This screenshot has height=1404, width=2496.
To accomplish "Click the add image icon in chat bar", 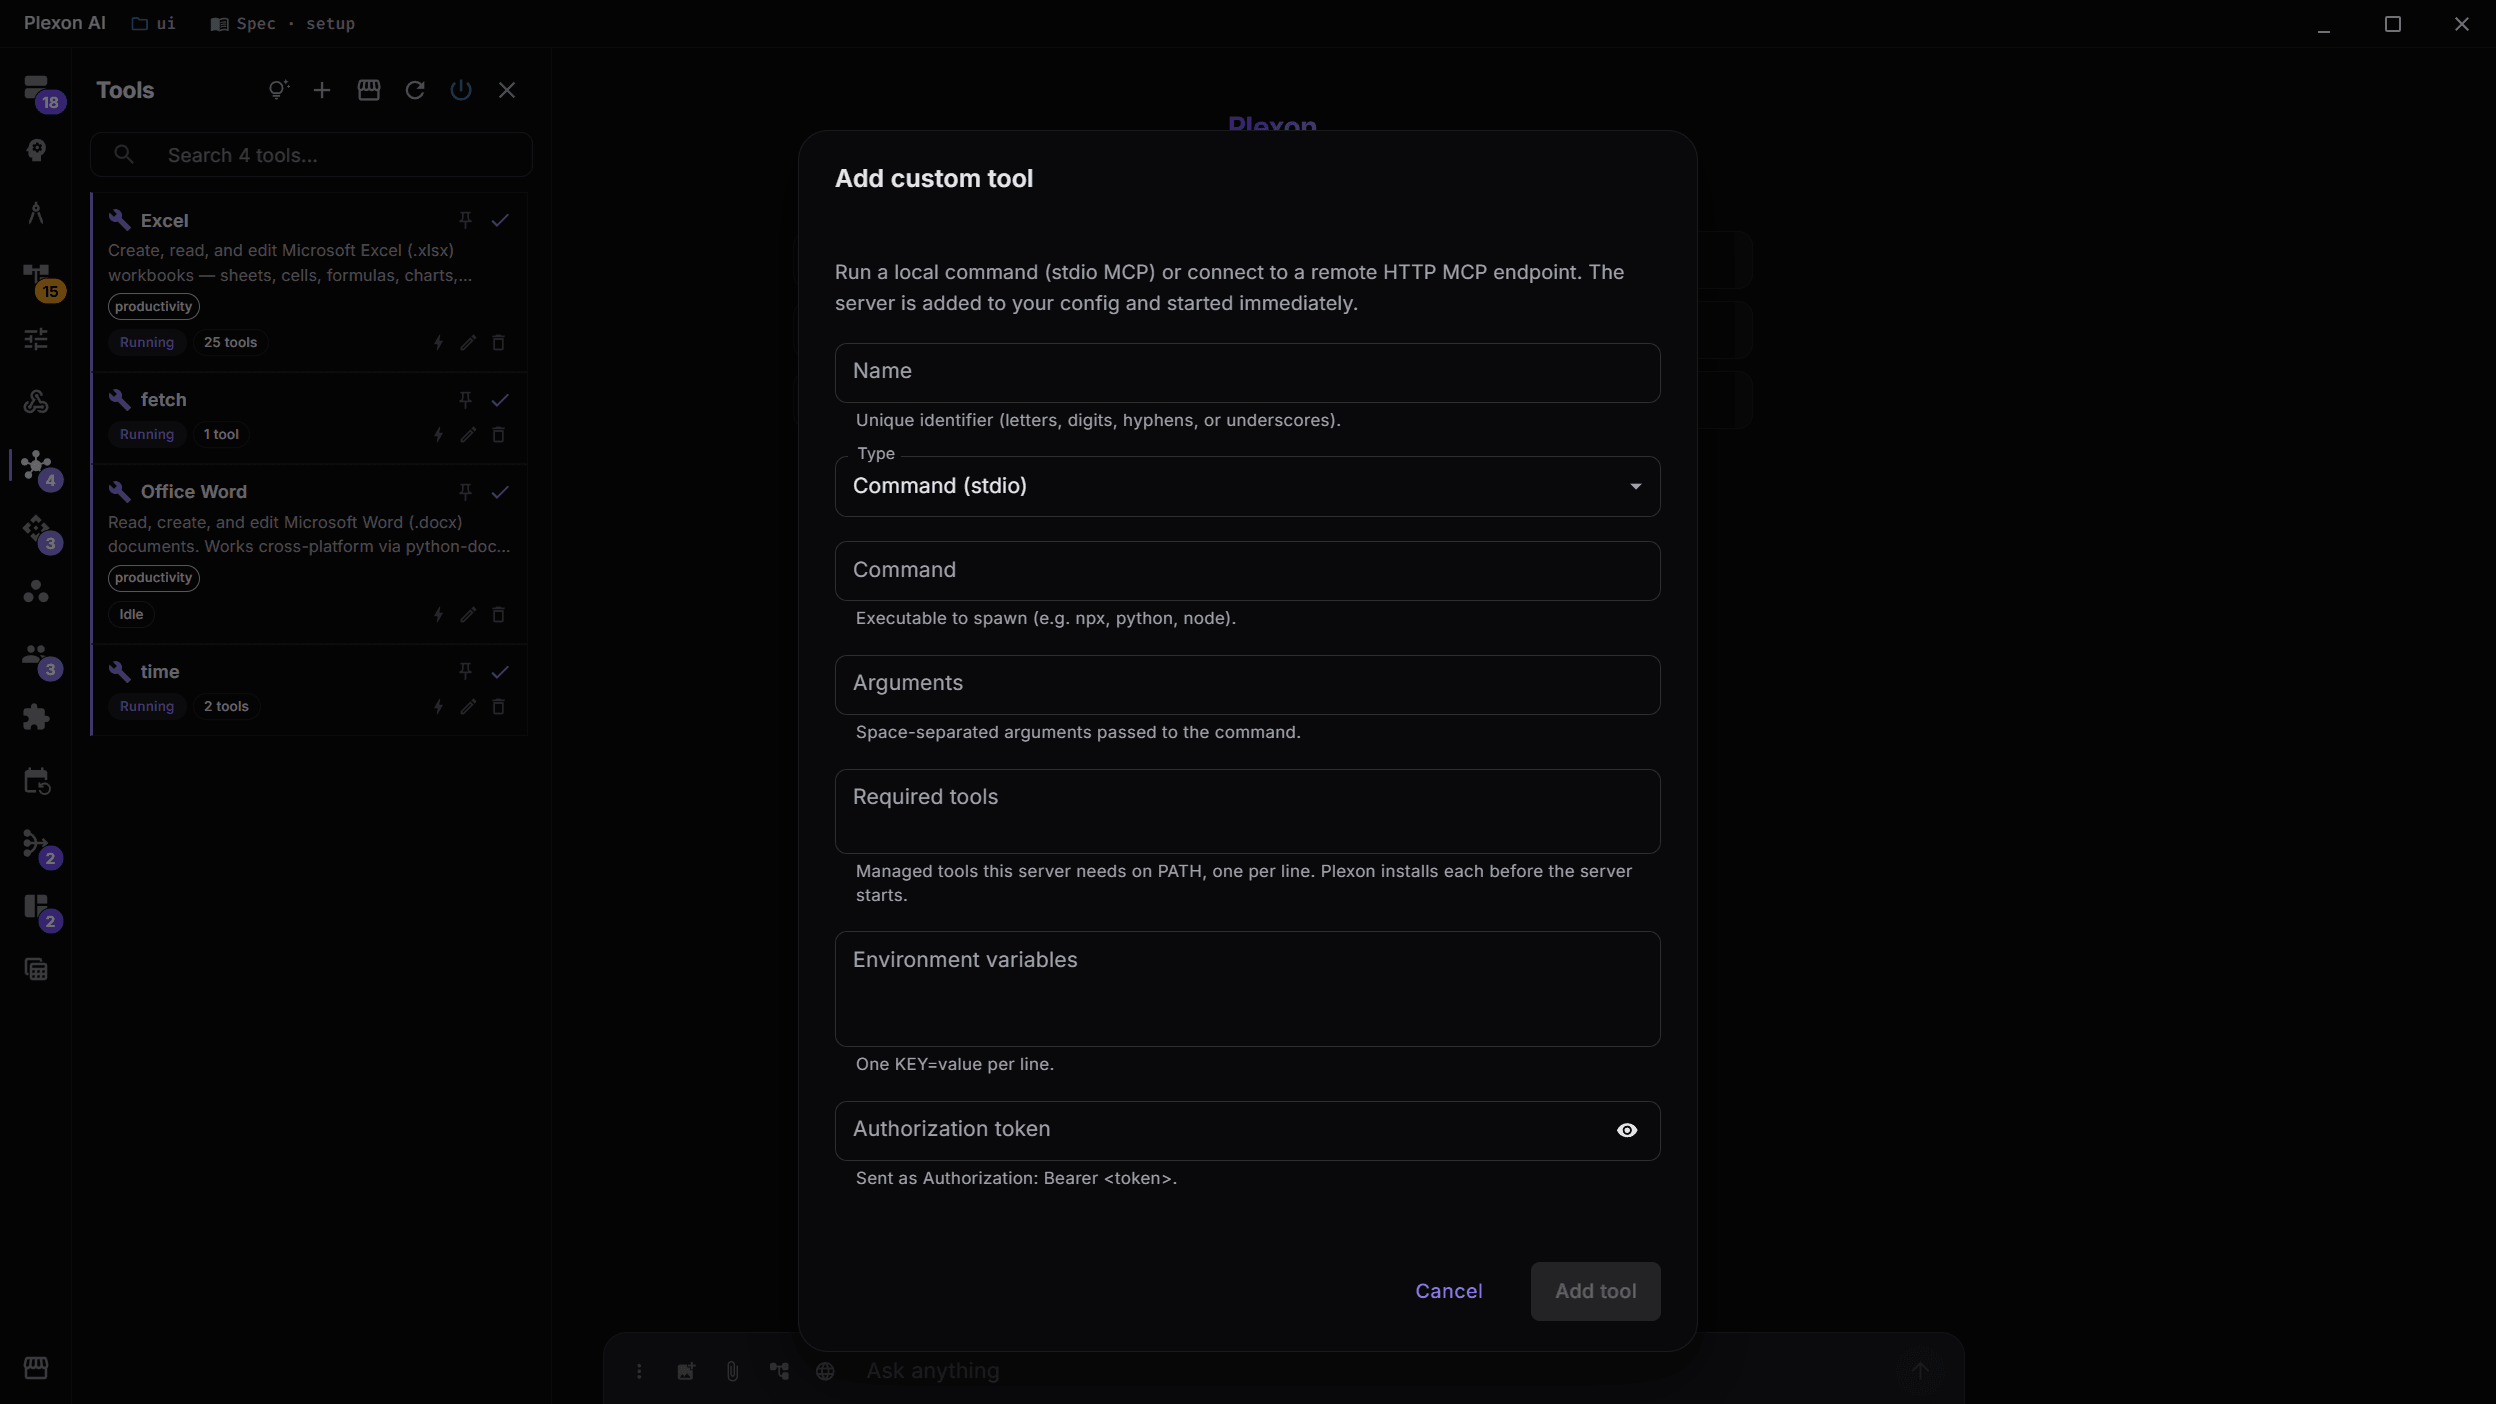I will tap(686, 1371).
